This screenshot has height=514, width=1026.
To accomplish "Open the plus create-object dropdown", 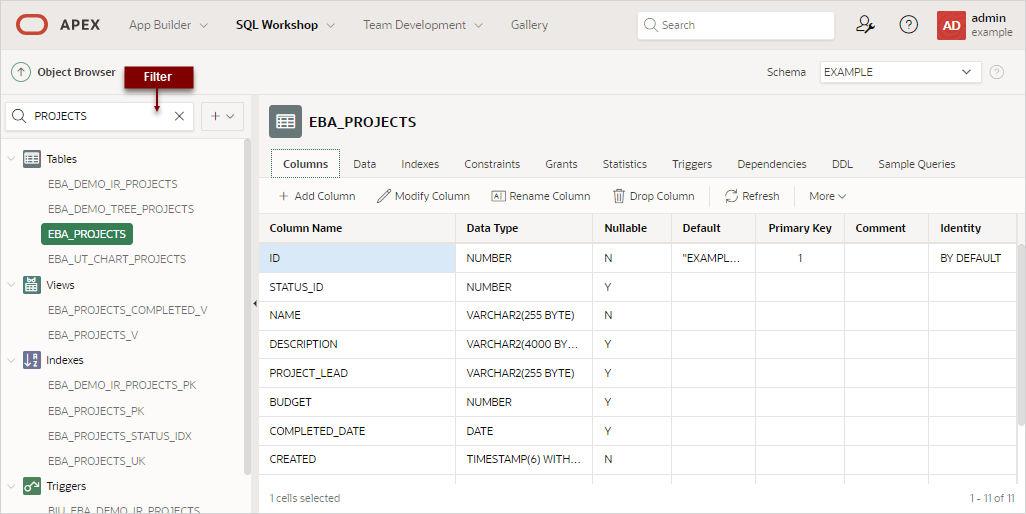I will tap(222, 116).
